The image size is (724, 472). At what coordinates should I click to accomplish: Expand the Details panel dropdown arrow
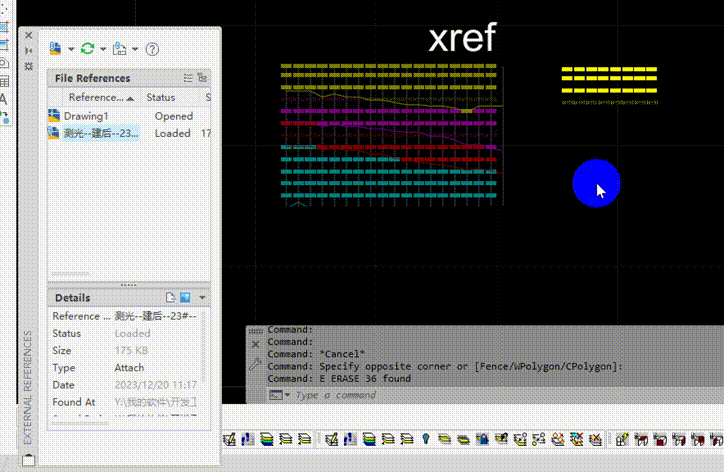tap(203, 297)
